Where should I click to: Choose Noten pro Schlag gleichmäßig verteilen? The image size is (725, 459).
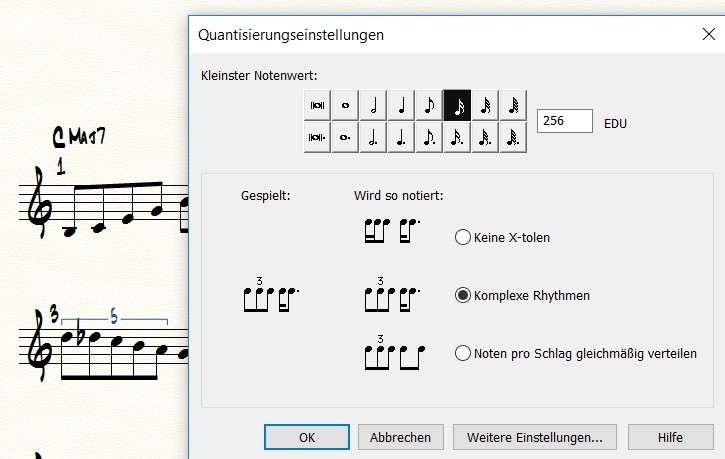pos(463,353)
